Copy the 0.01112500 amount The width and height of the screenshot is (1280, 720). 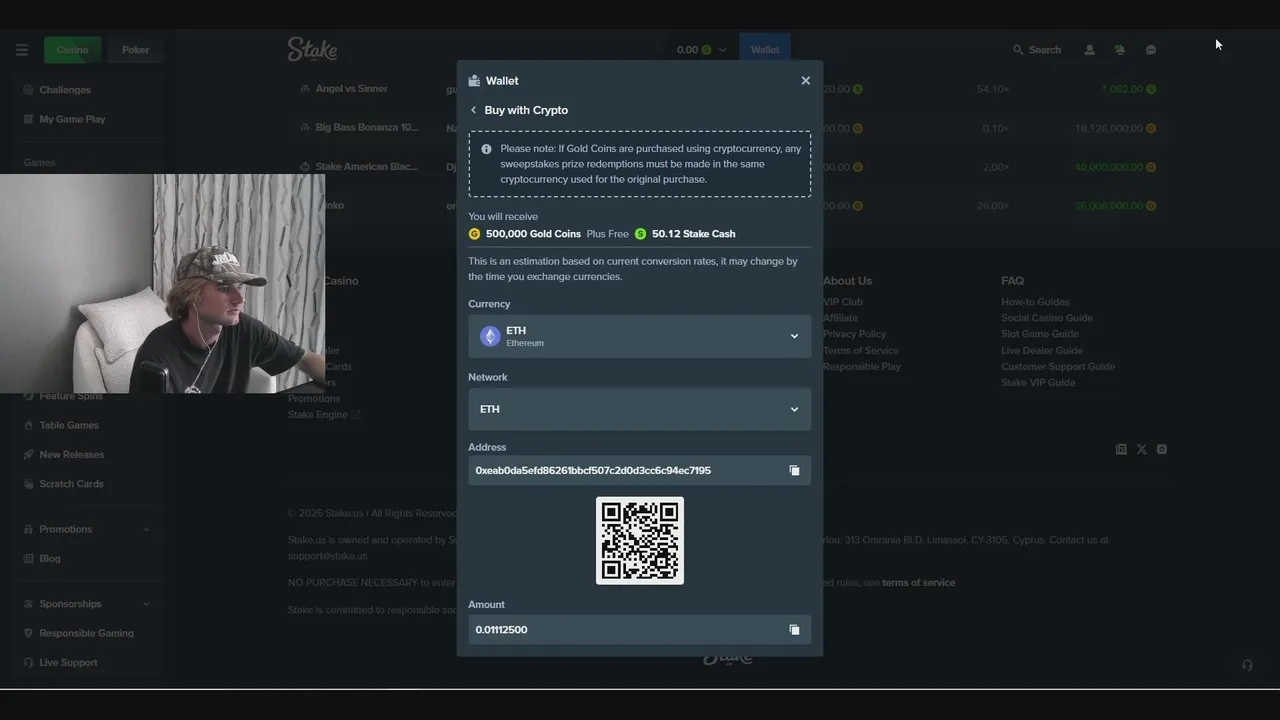pos(794,629)
